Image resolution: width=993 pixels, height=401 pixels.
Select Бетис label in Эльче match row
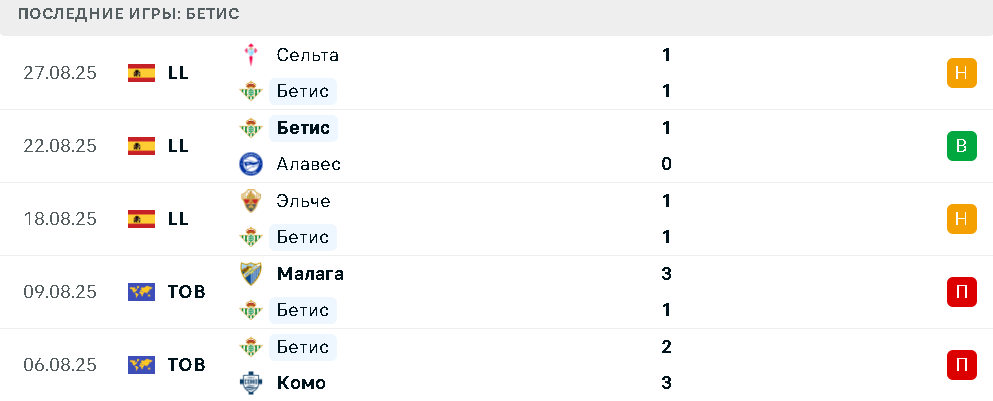pos(303,237)
